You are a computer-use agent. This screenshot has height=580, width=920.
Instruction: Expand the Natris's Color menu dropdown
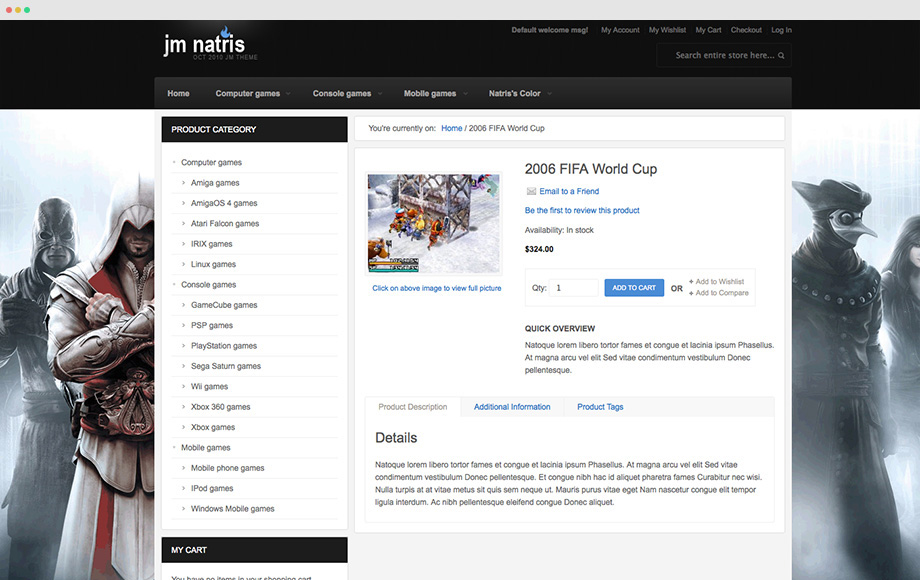549,94
